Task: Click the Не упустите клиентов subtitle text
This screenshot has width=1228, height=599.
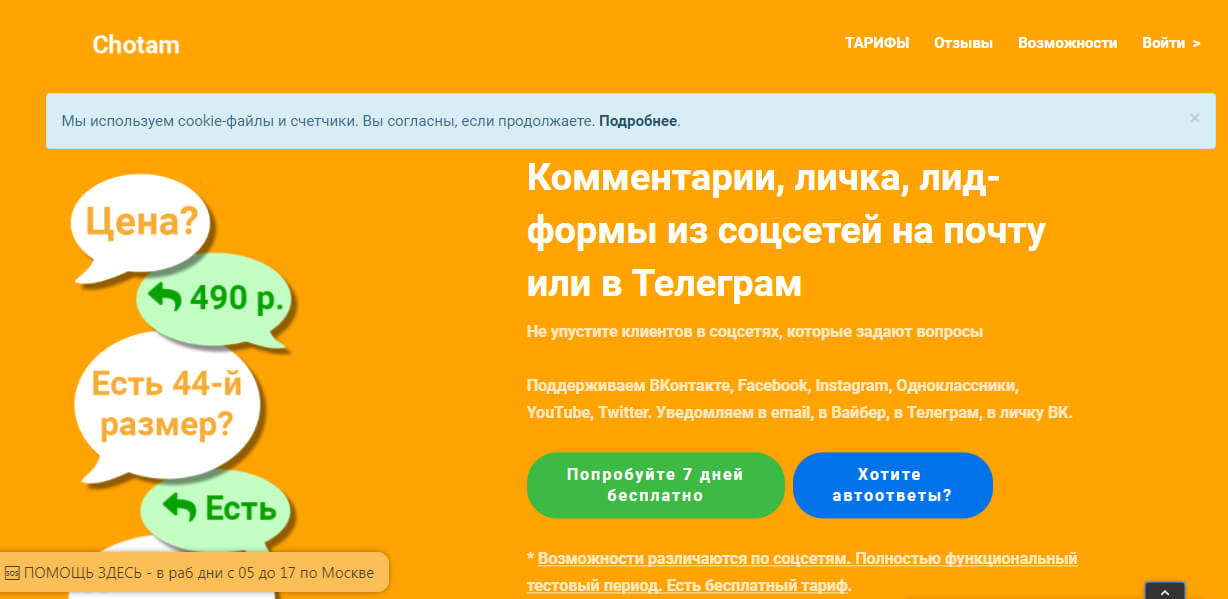Action: click(754, 332)
